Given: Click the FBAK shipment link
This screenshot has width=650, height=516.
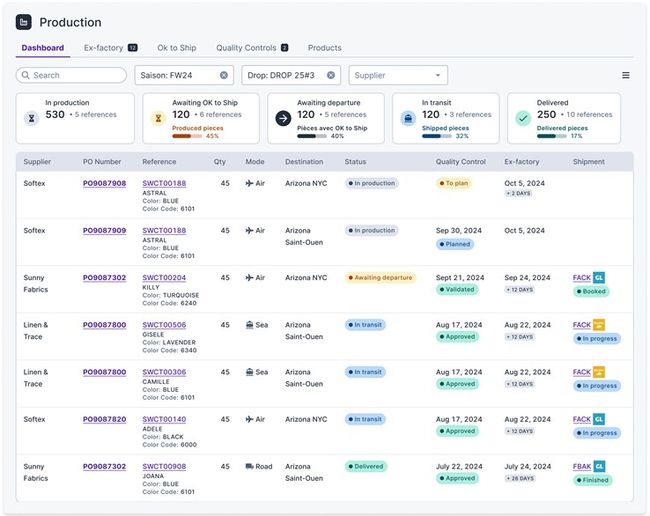Looking at the screenshot, I should (x=581, y=466).
